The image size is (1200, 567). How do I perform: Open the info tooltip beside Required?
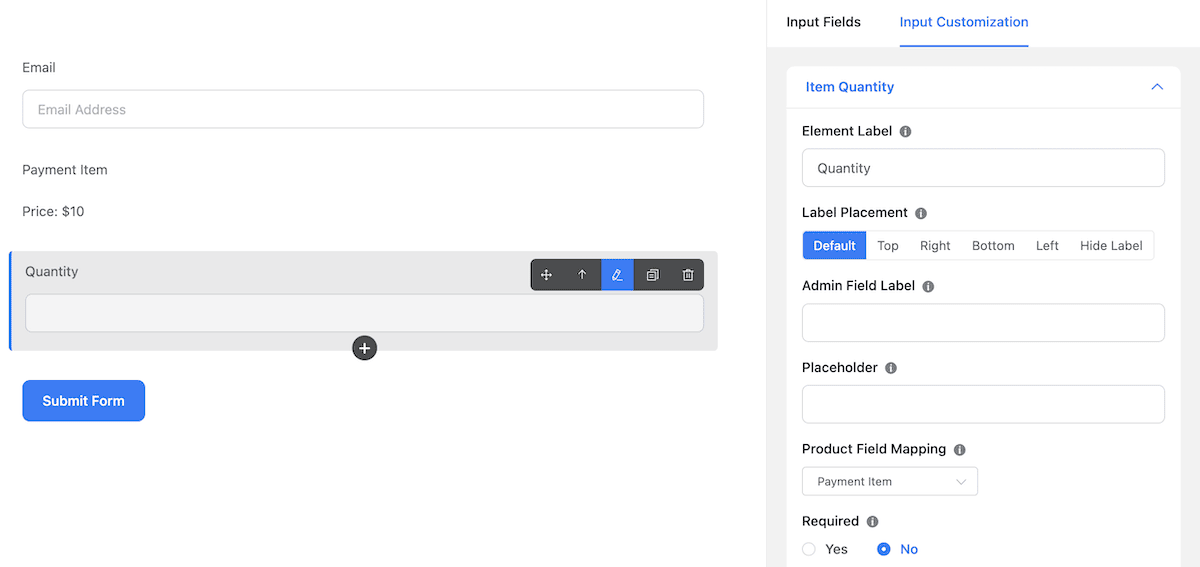click(872, 522)
